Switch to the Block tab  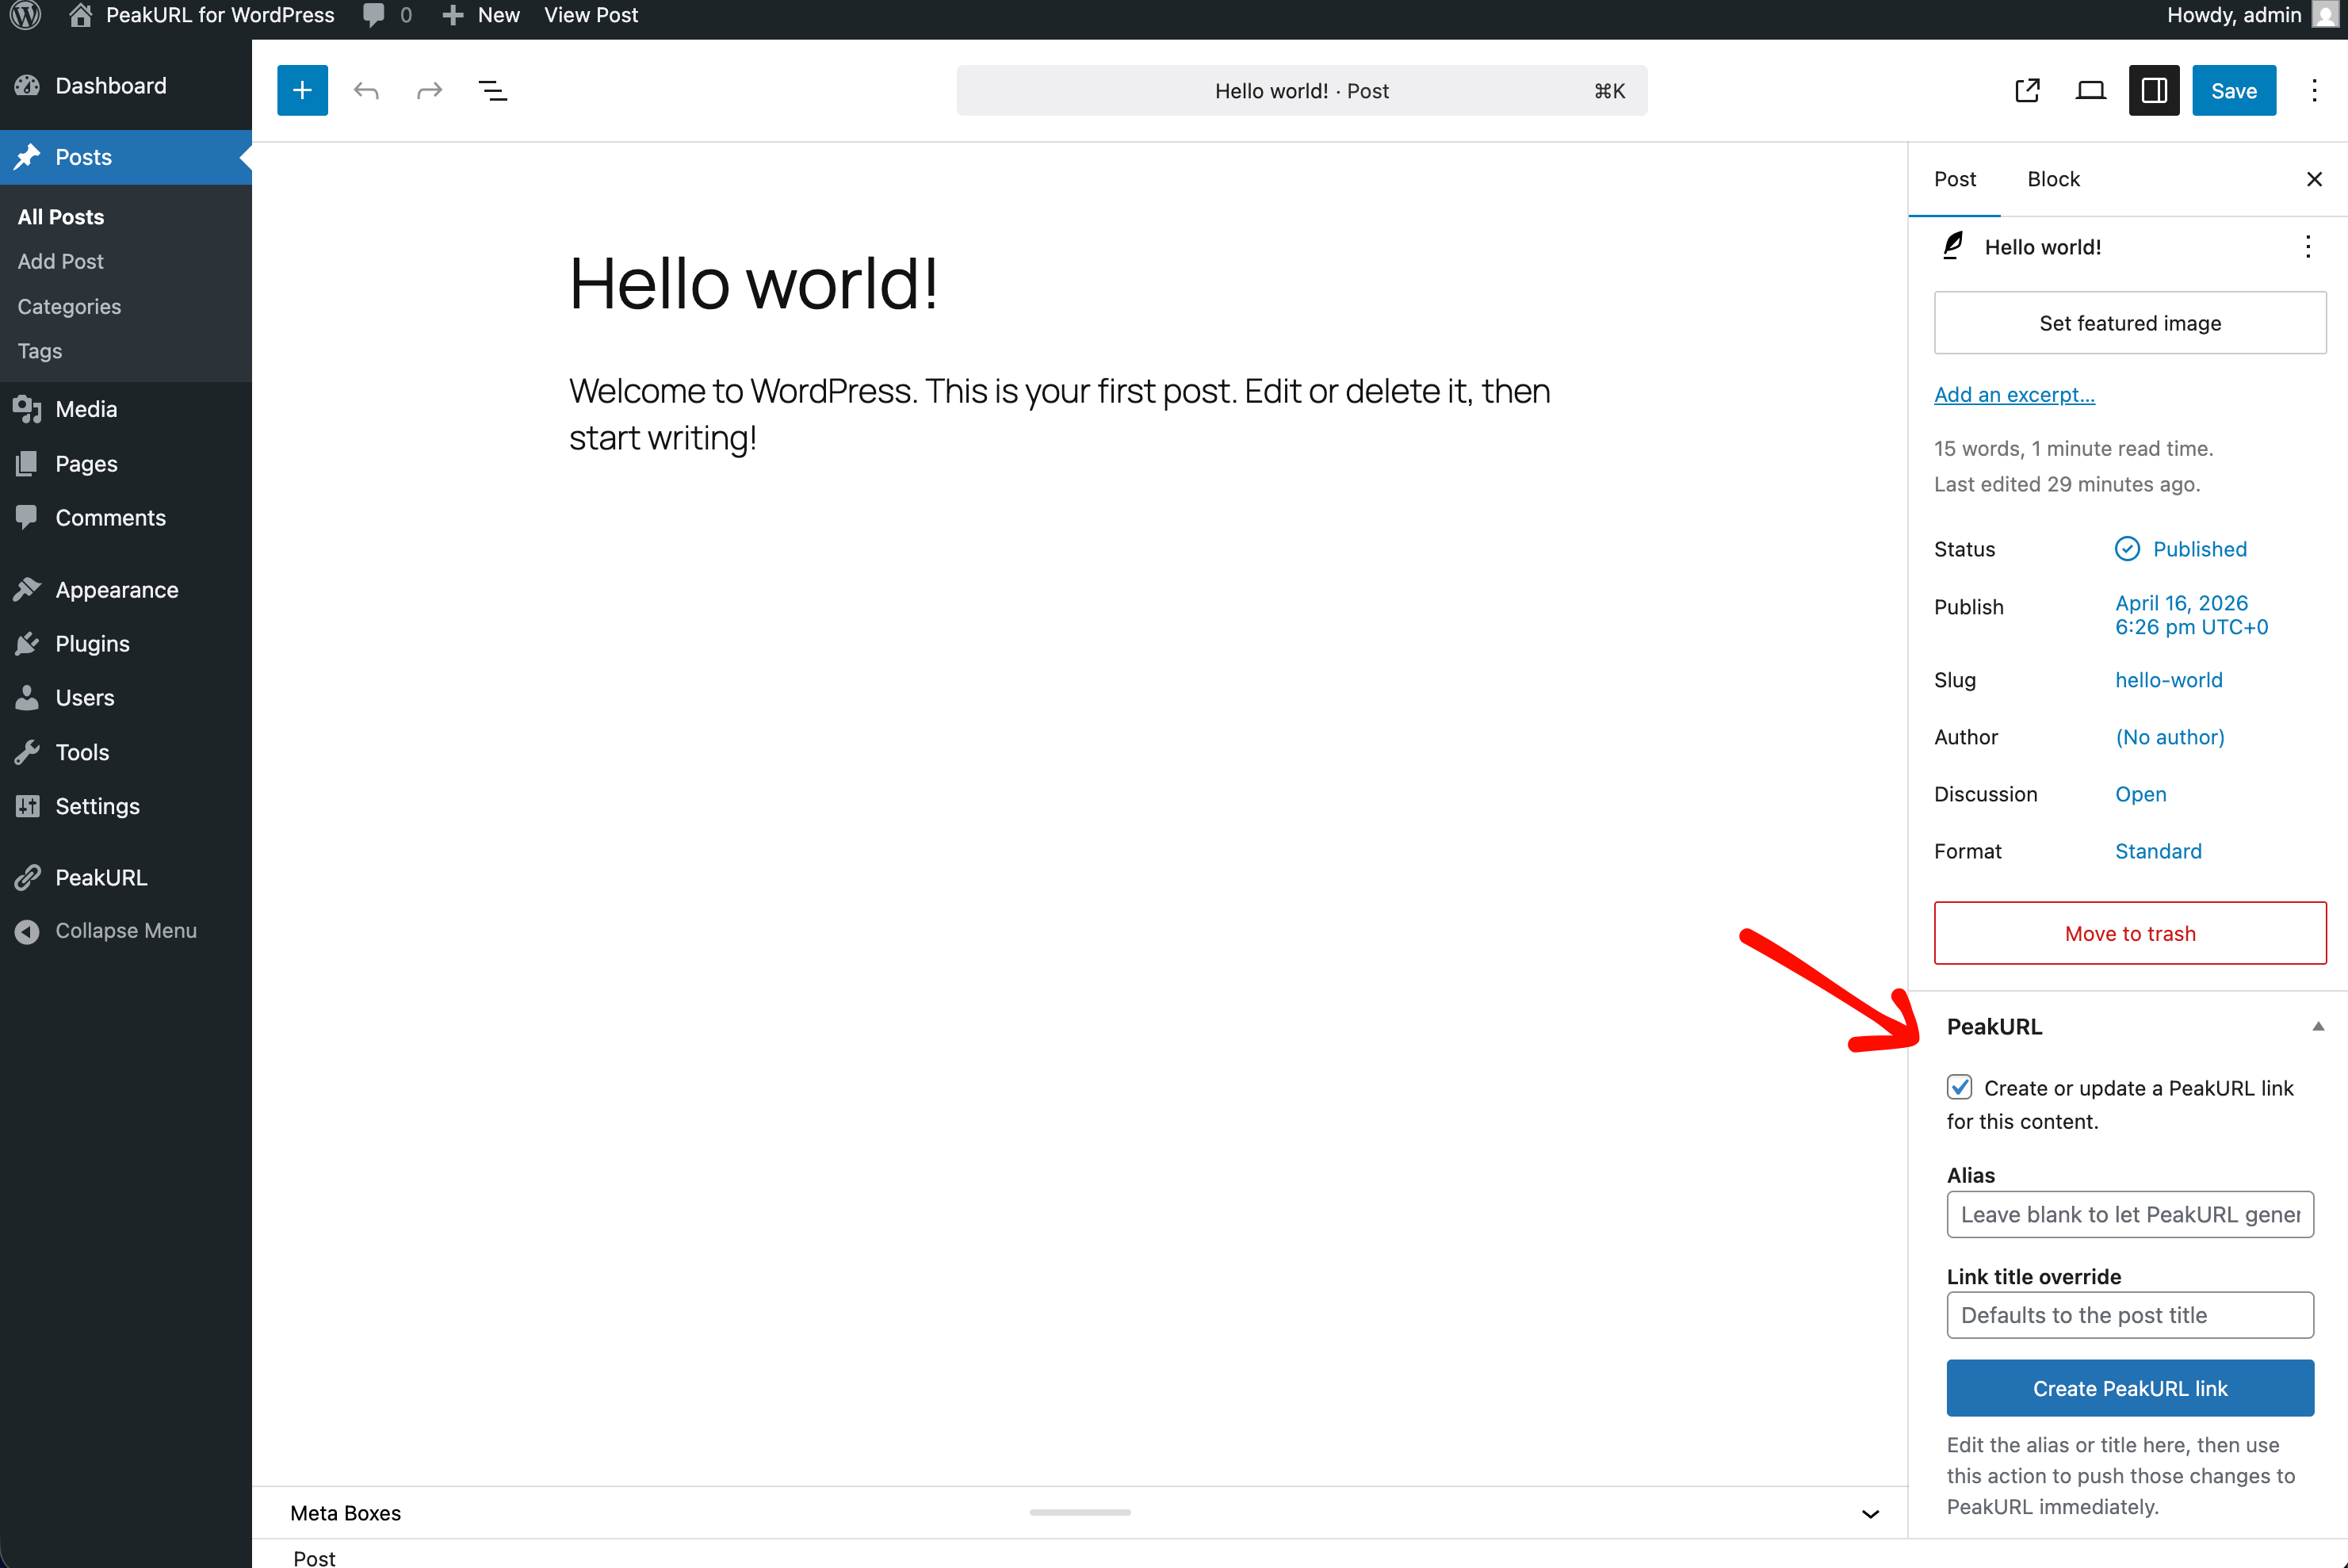coord(2053,179)
